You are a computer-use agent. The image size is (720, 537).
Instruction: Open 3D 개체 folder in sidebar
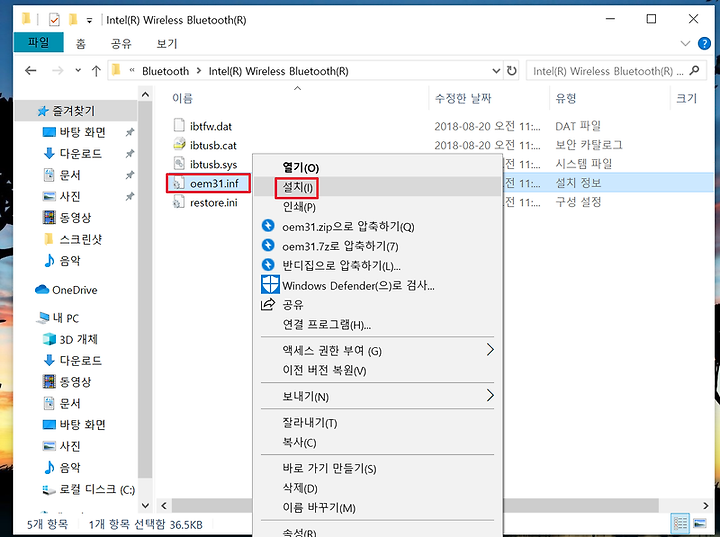pos(70,339)
